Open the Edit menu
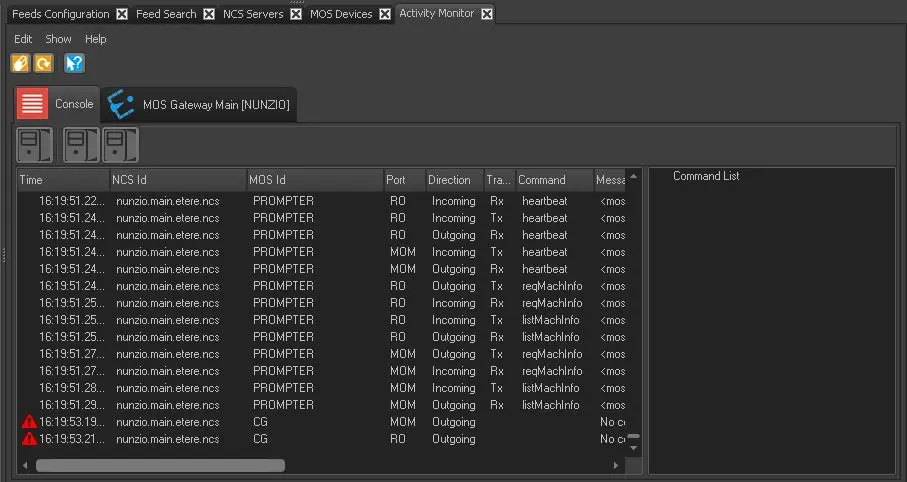Viewport: 907px width, 482px height. coord(23,39)
